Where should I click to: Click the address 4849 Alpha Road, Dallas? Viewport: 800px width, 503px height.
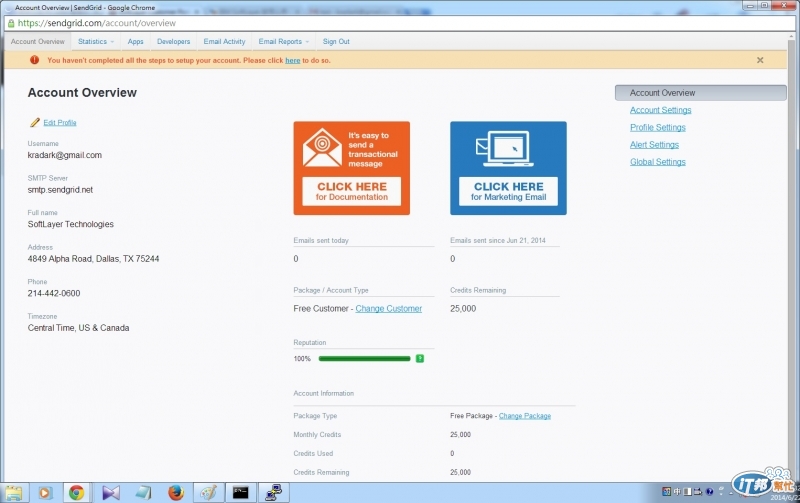(x=93, y=259)
